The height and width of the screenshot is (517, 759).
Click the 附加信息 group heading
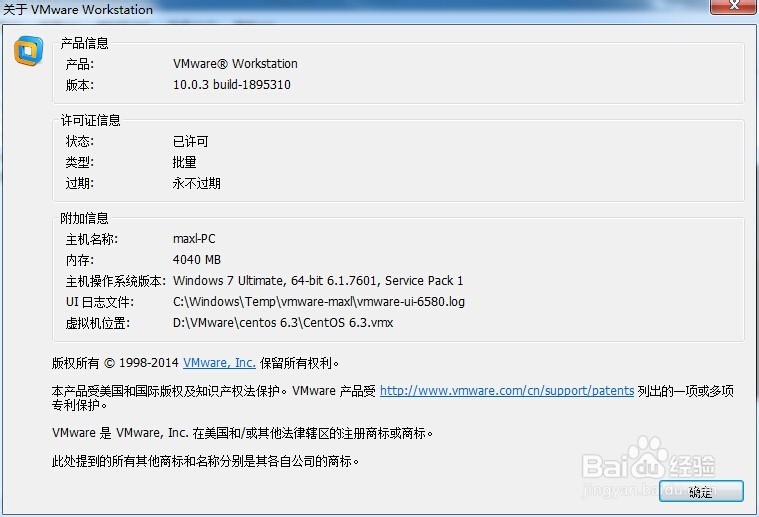(x=84, y=218)
